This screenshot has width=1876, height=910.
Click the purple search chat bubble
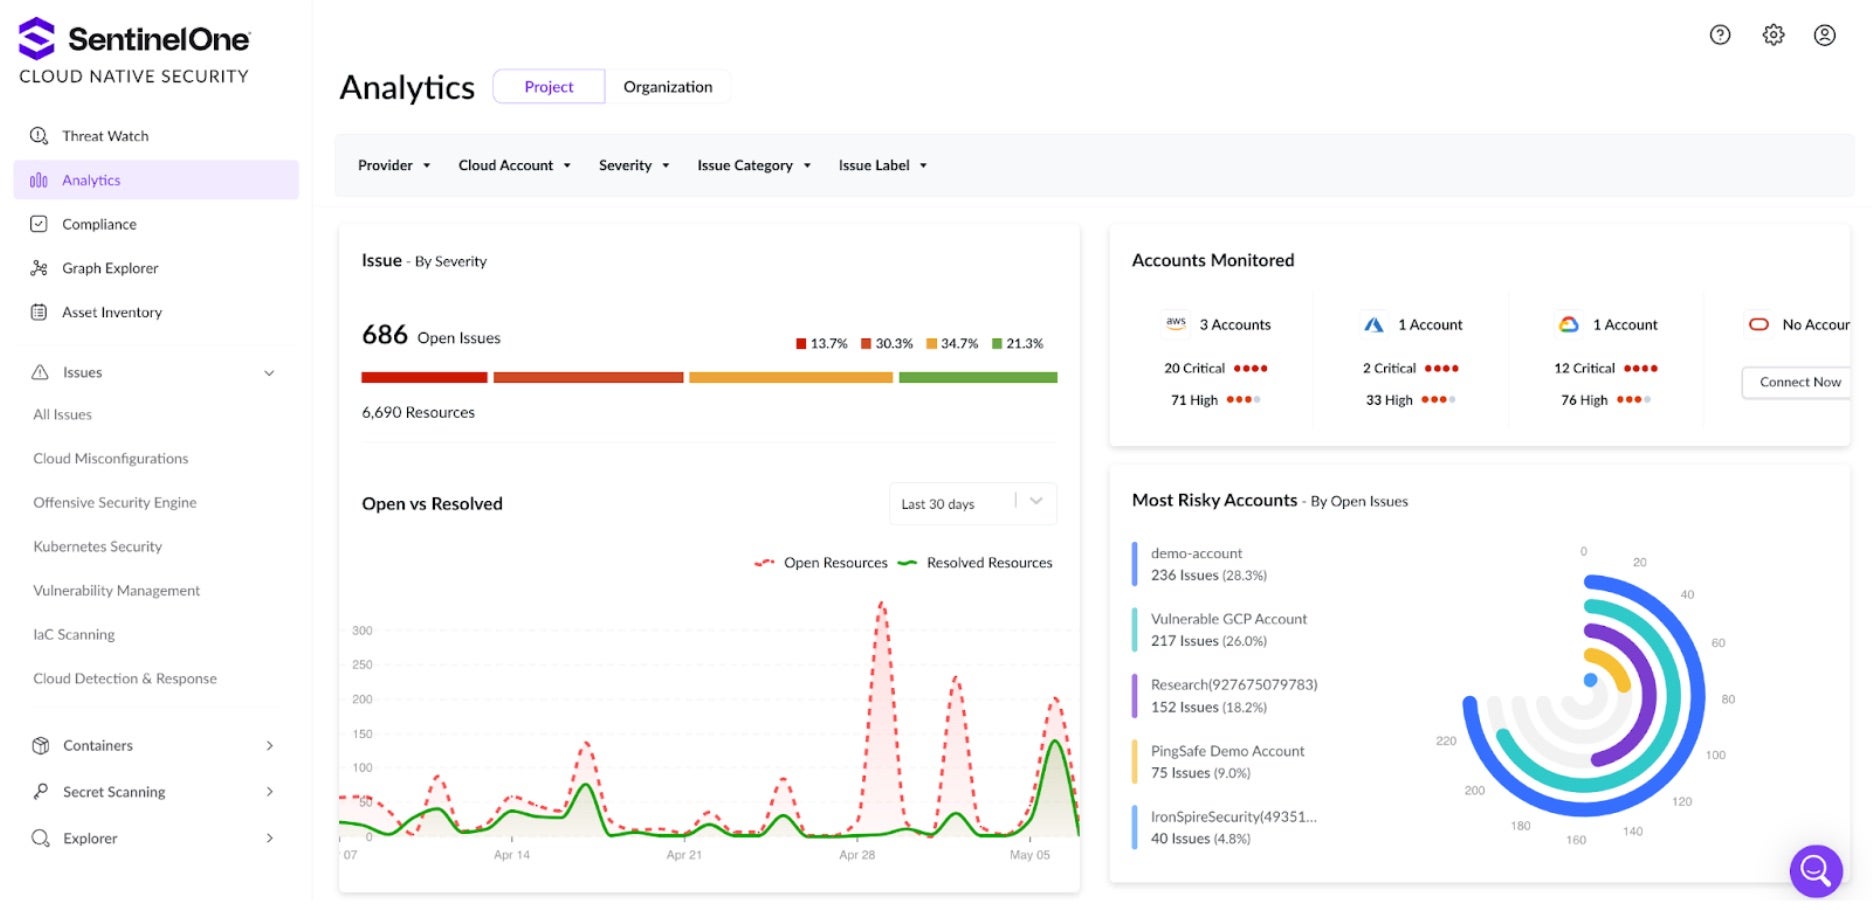click(1815, 871)
